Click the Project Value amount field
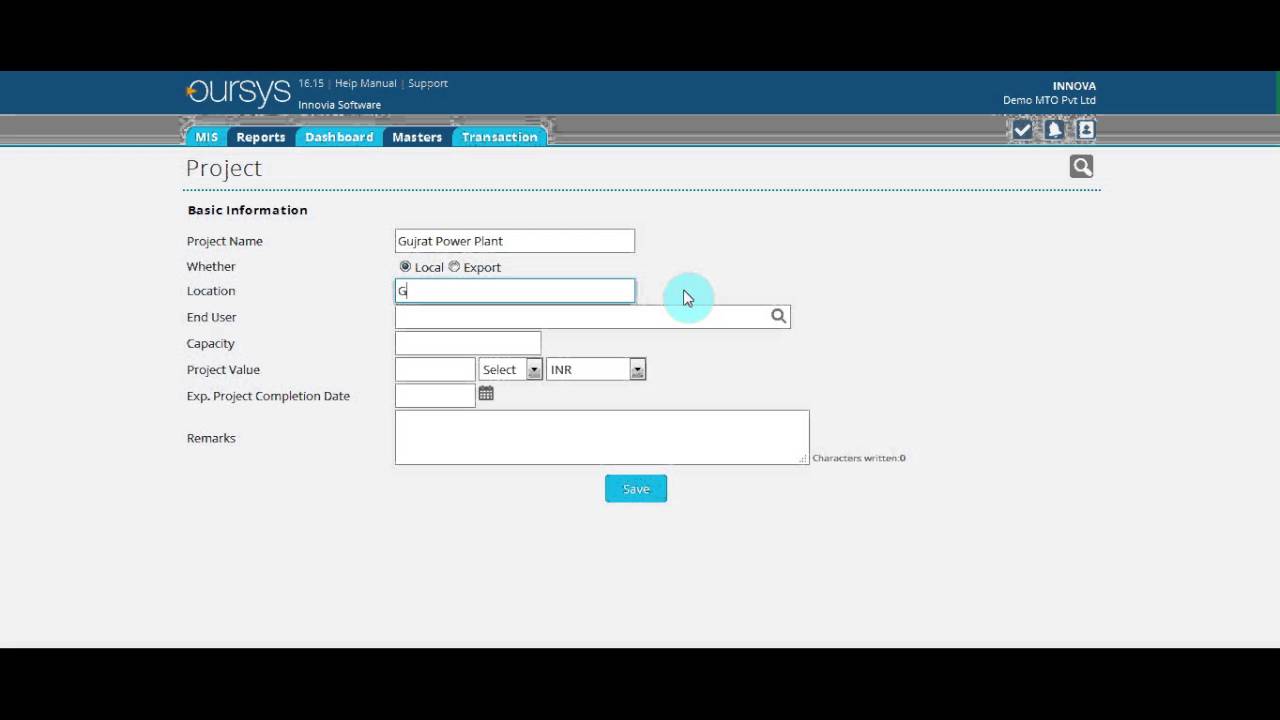The image size is (1280, 720). point(435,369)
